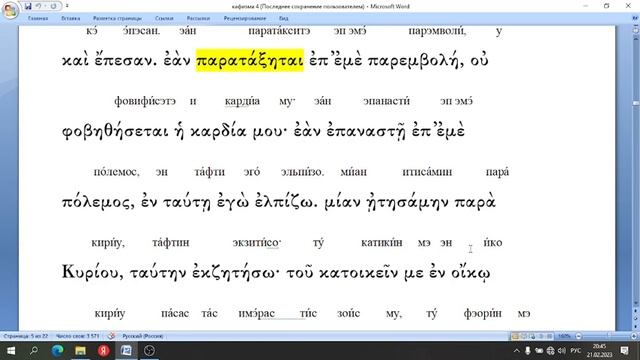This screenshot has width=640, height=360.
Task: Go to previous page button
Action: coord(636,311)
